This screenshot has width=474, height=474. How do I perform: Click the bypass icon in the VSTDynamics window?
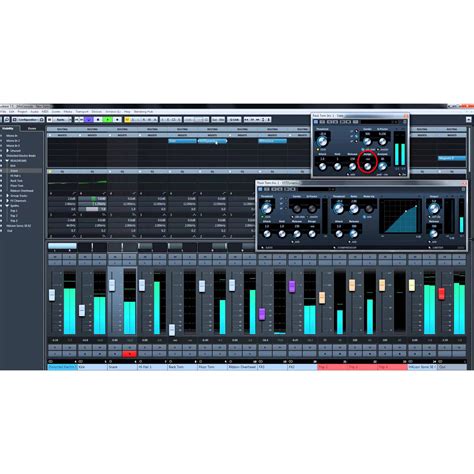(261, 189)
